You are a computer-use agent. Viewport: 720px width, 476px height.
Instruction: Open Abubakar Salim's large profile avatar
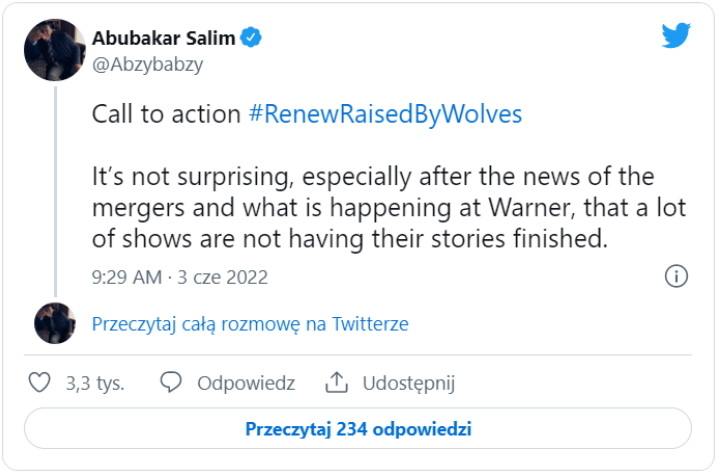[x=54, y=50]
